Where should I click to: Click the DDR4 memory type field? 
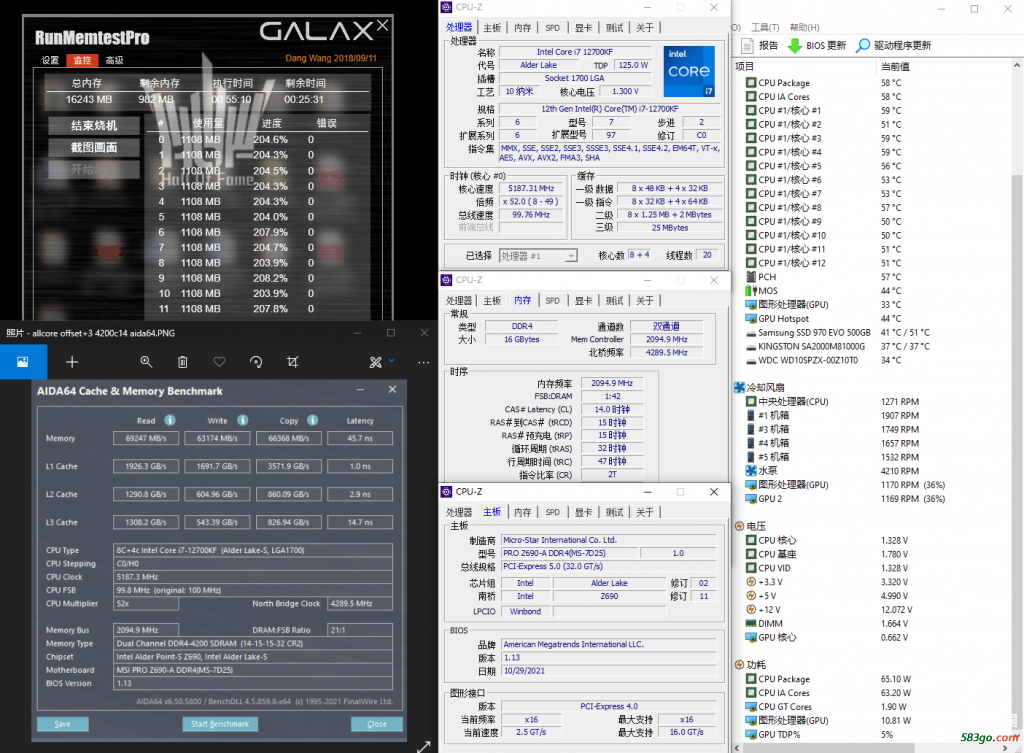pyautogui.click(x=522, y=327)
